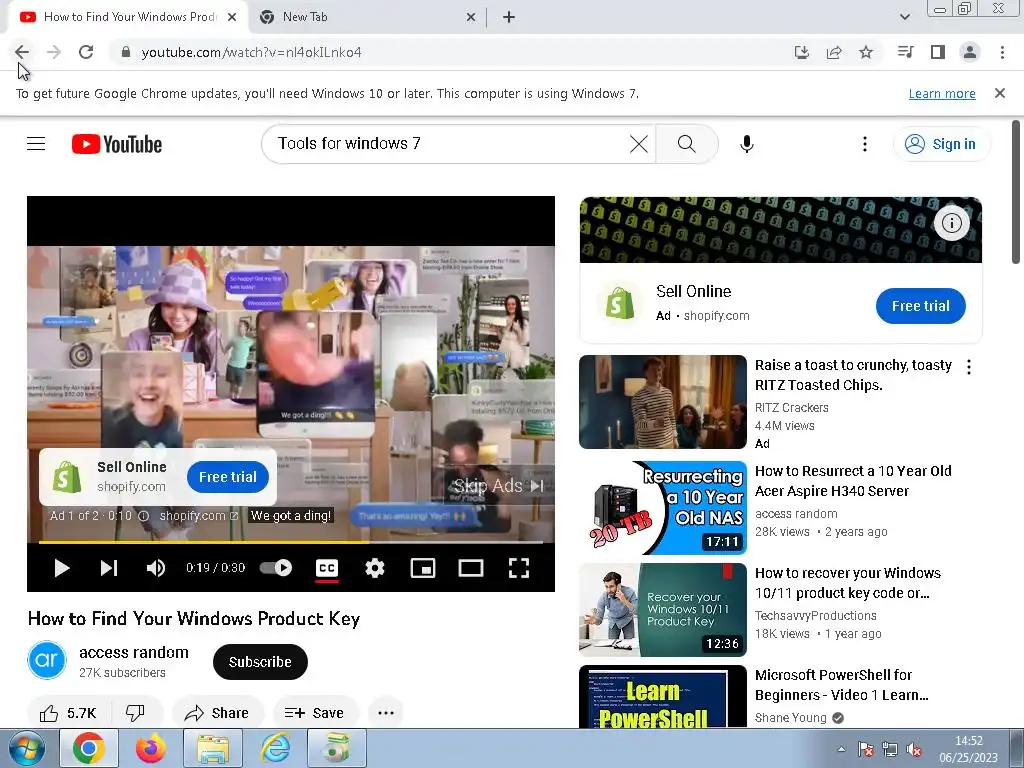1024x768 pixels.
Task: Open the install app icon in address bar
Action: (802, 52)
